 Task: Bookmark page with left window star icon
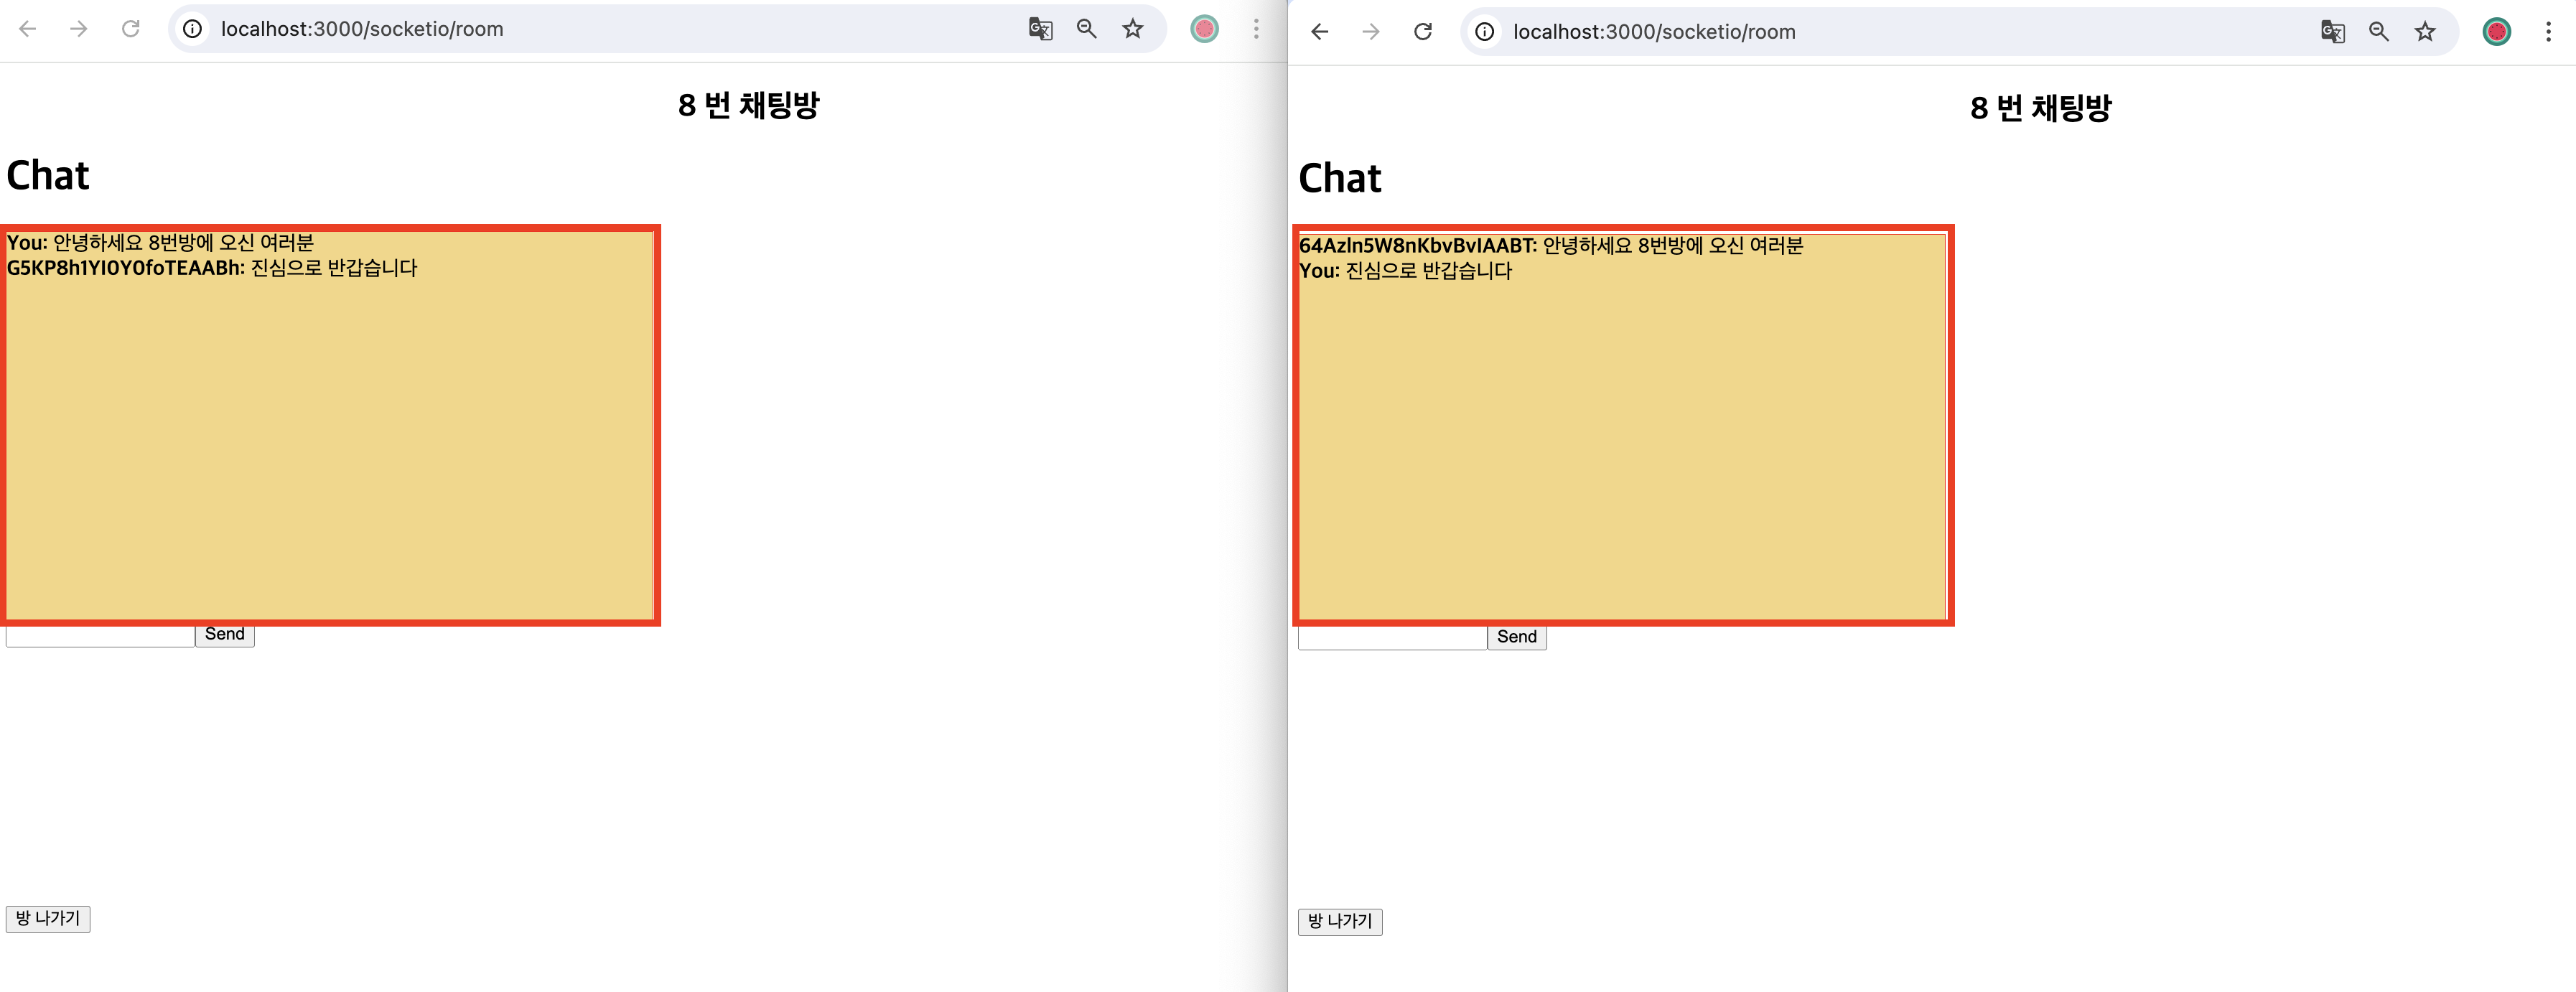pyautogui.click(x=1132, y=29)
